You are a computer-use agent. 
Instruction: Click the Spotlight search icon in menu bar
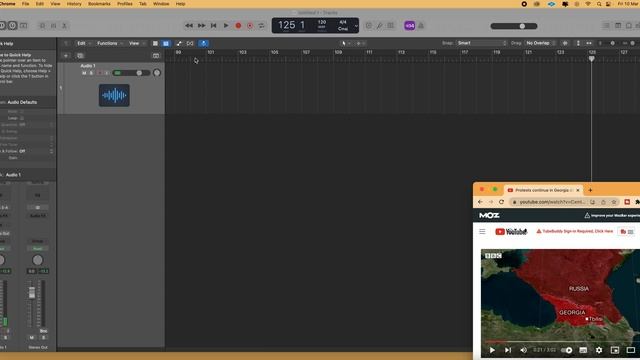pyautogui.click(x=599, y=4)
